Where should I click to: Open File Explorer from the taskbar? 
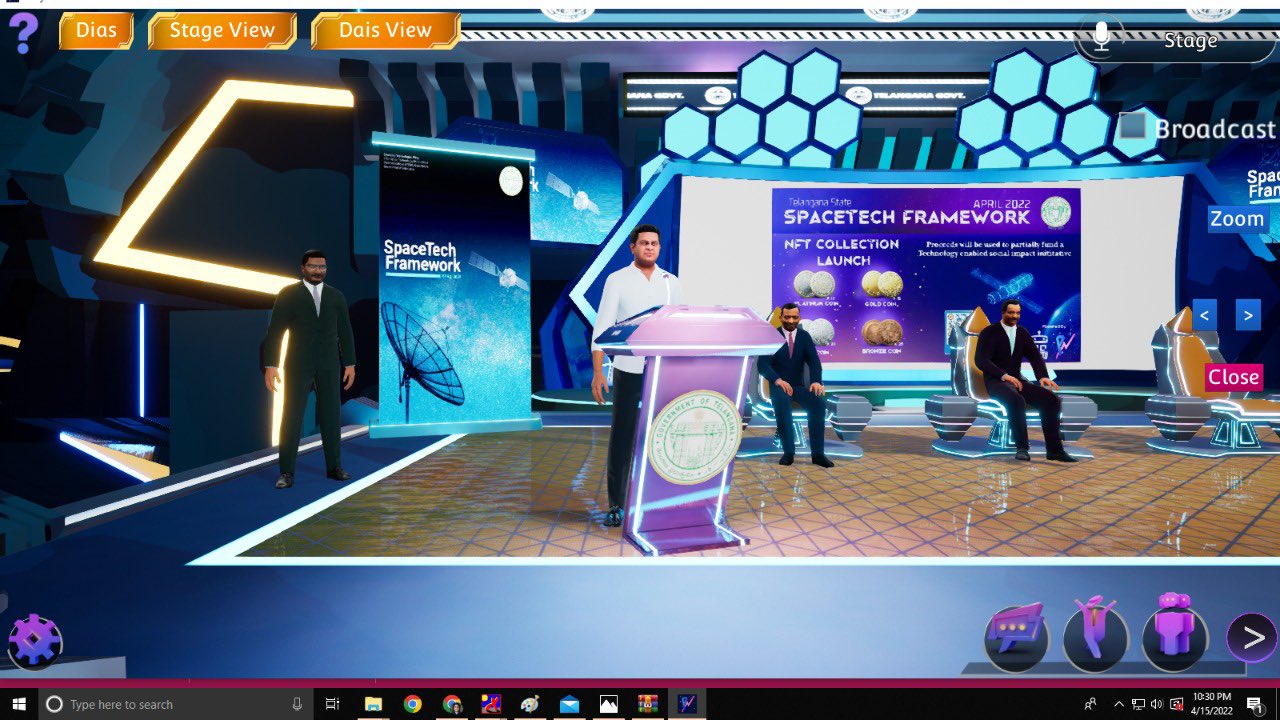pos(373,704)
